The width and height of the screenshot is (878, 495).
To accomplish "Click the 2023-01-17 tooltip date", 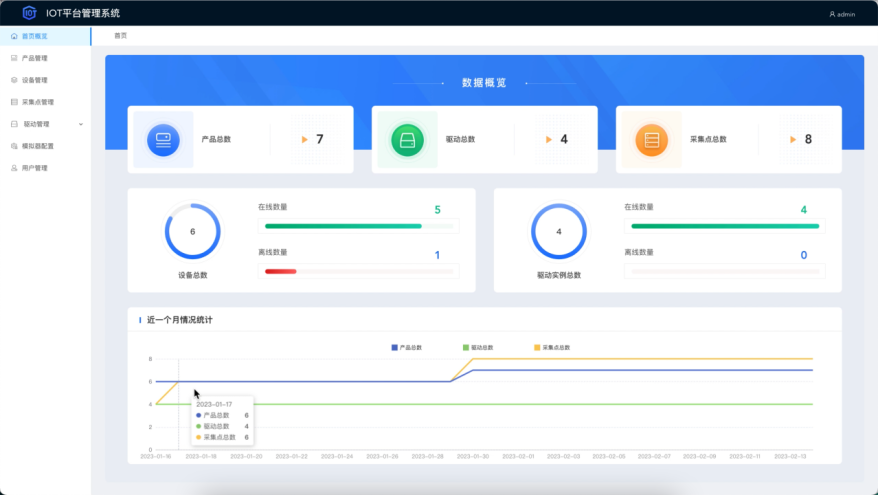I will coord(214,404).
